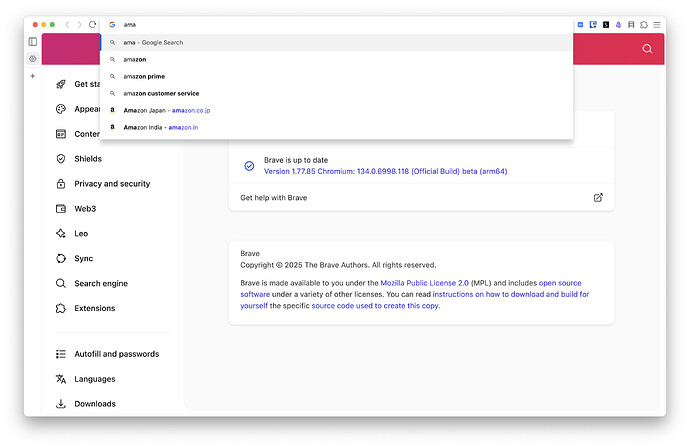Open Search engine settings
The width and height of the screenshot is (690, 448).
click(101, 284)
